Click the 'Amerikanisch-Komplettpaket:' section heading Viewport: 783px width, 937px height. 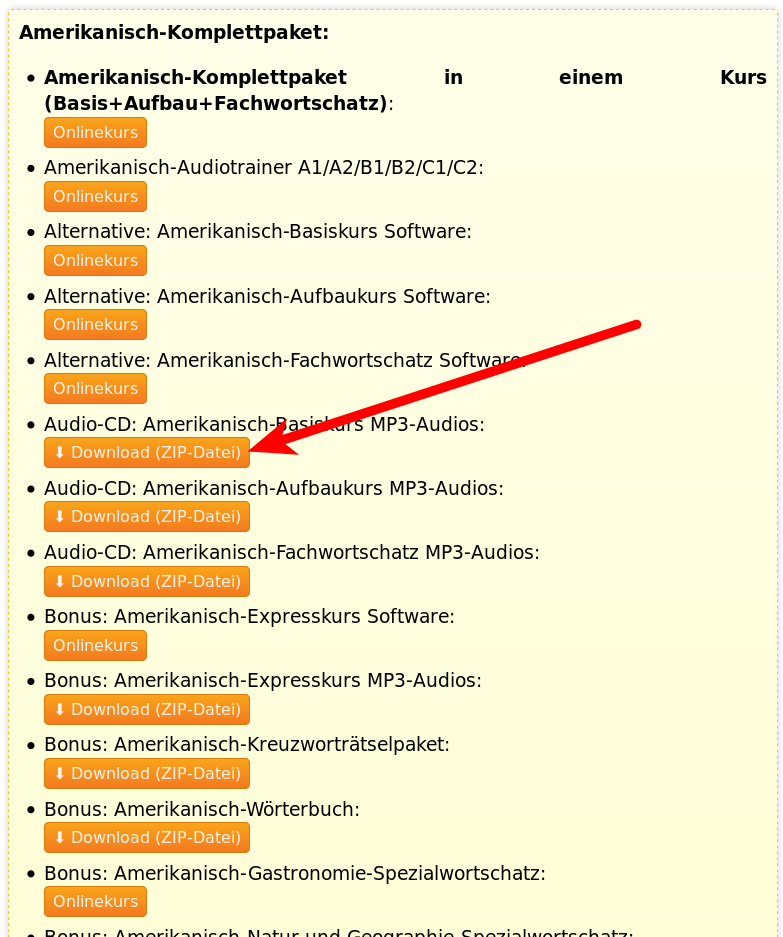pos(174,32)
